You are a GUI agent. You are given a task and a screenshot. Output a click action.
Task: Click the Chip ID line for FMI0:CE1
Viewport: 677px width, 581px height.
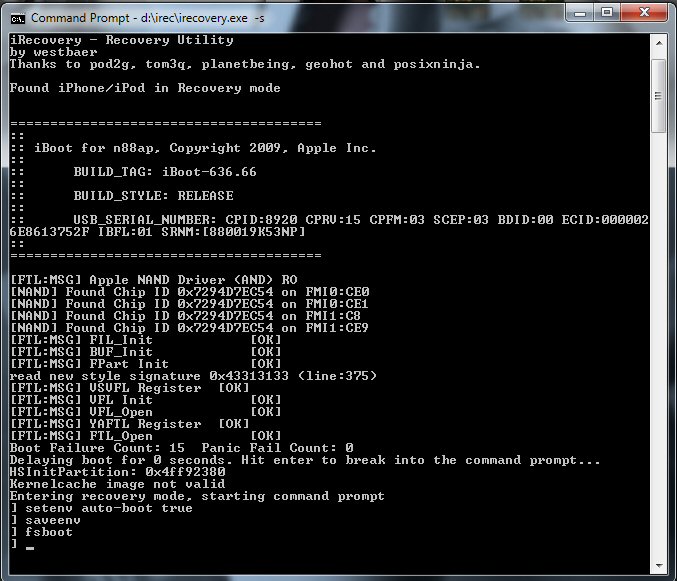(x=190, y=304)
